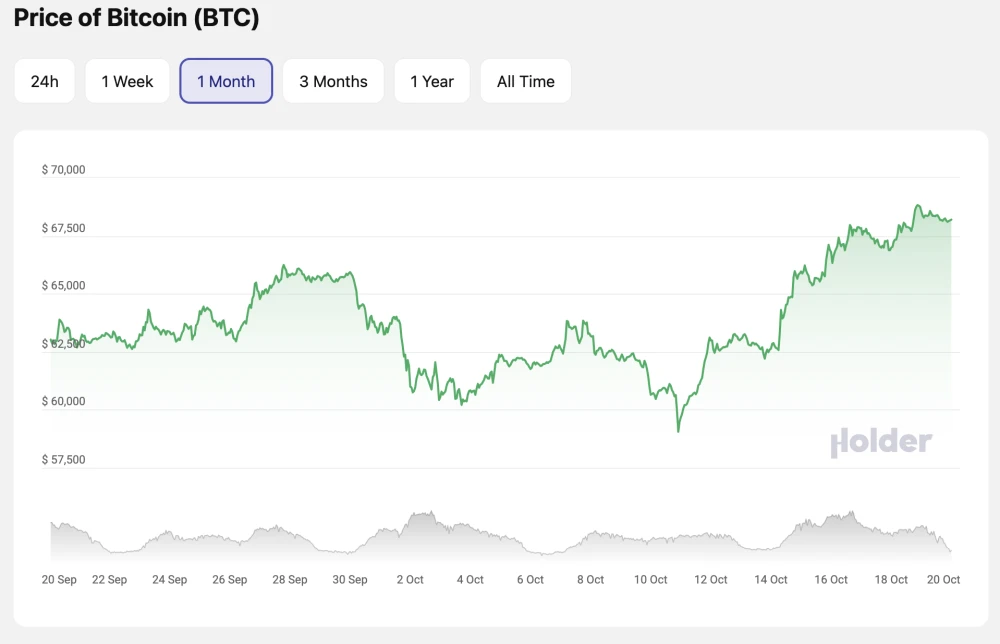Image resolution: width=1000 pixels, height=644 pixels.
Task: Click the volume peak near 16 Oct
Action: pos(851,512)
